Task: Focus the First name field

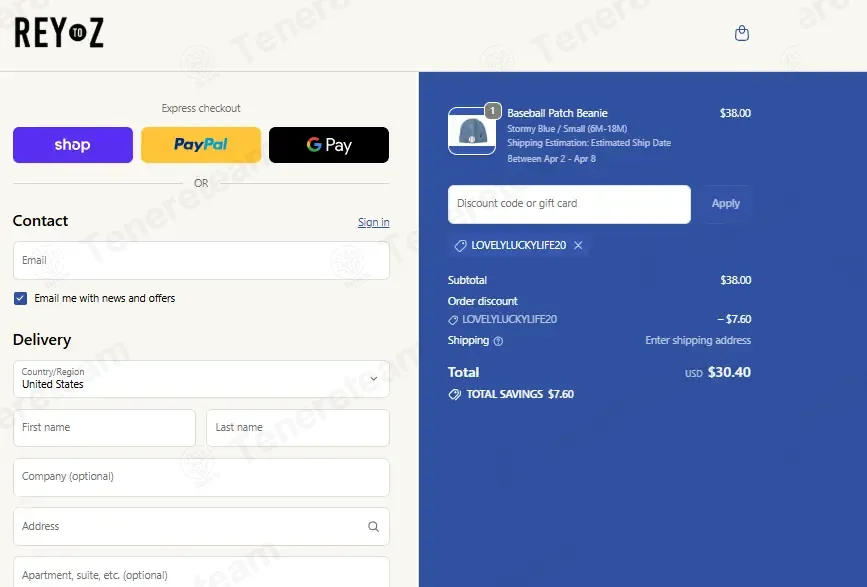Action: click(104, 428)
